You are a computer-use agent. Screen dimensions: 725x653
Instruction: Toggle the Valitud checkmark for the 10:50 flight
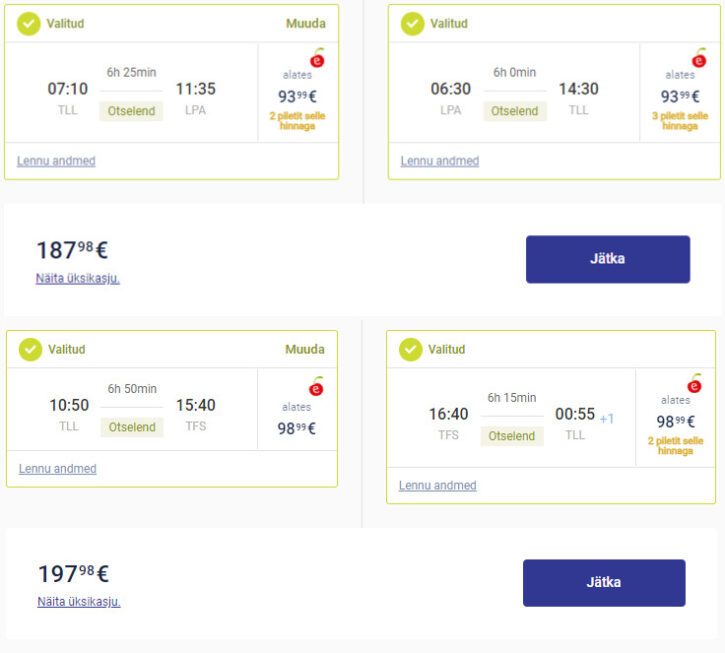point(31,349)
